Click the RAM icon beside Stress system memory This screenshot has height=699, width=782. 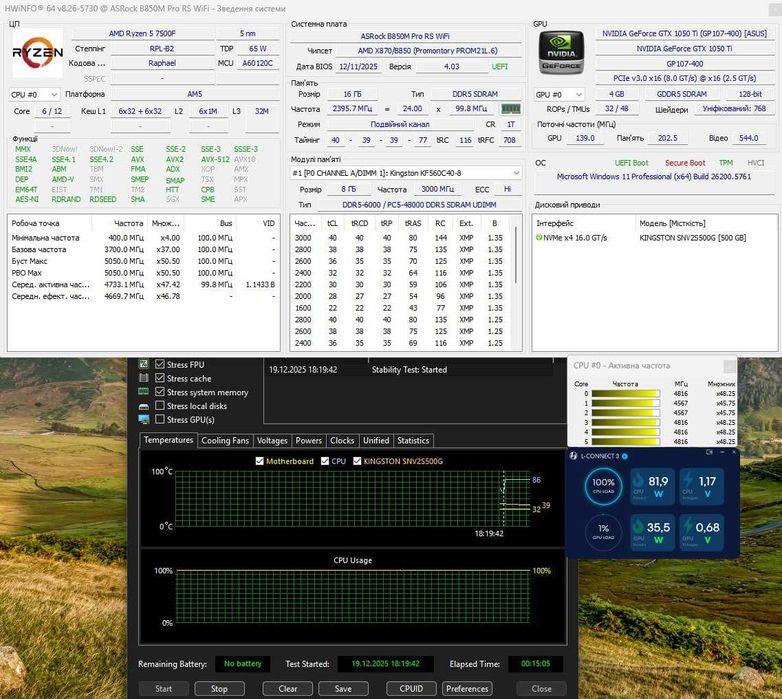pos(144,392)
